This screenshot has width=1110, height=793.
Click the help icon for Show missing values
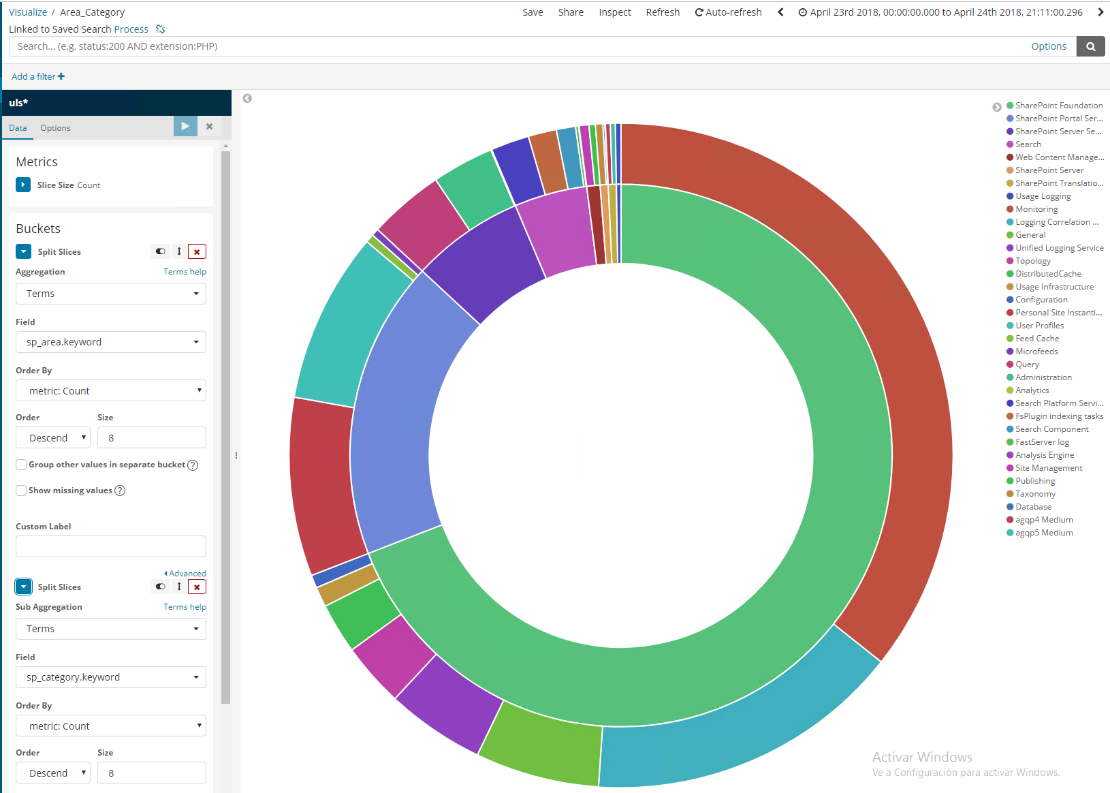coord(120,491)
